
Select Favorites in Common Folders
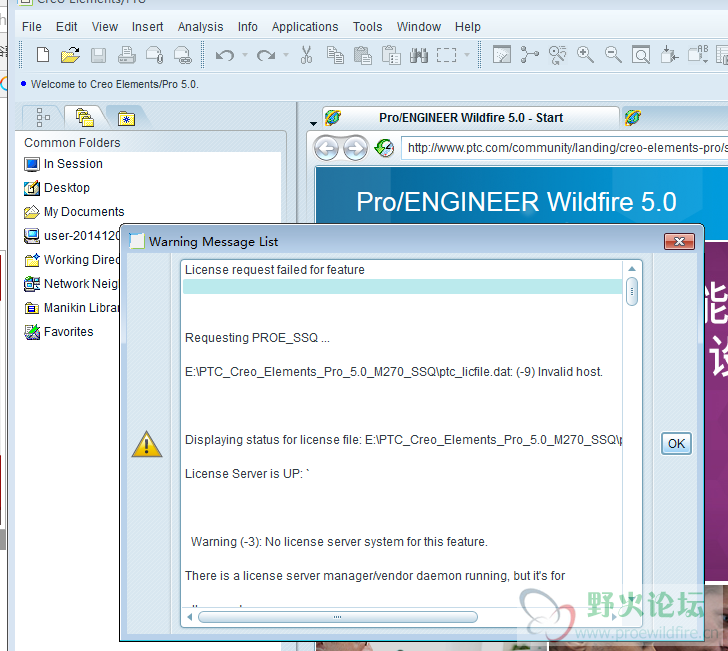coord(59,332)
